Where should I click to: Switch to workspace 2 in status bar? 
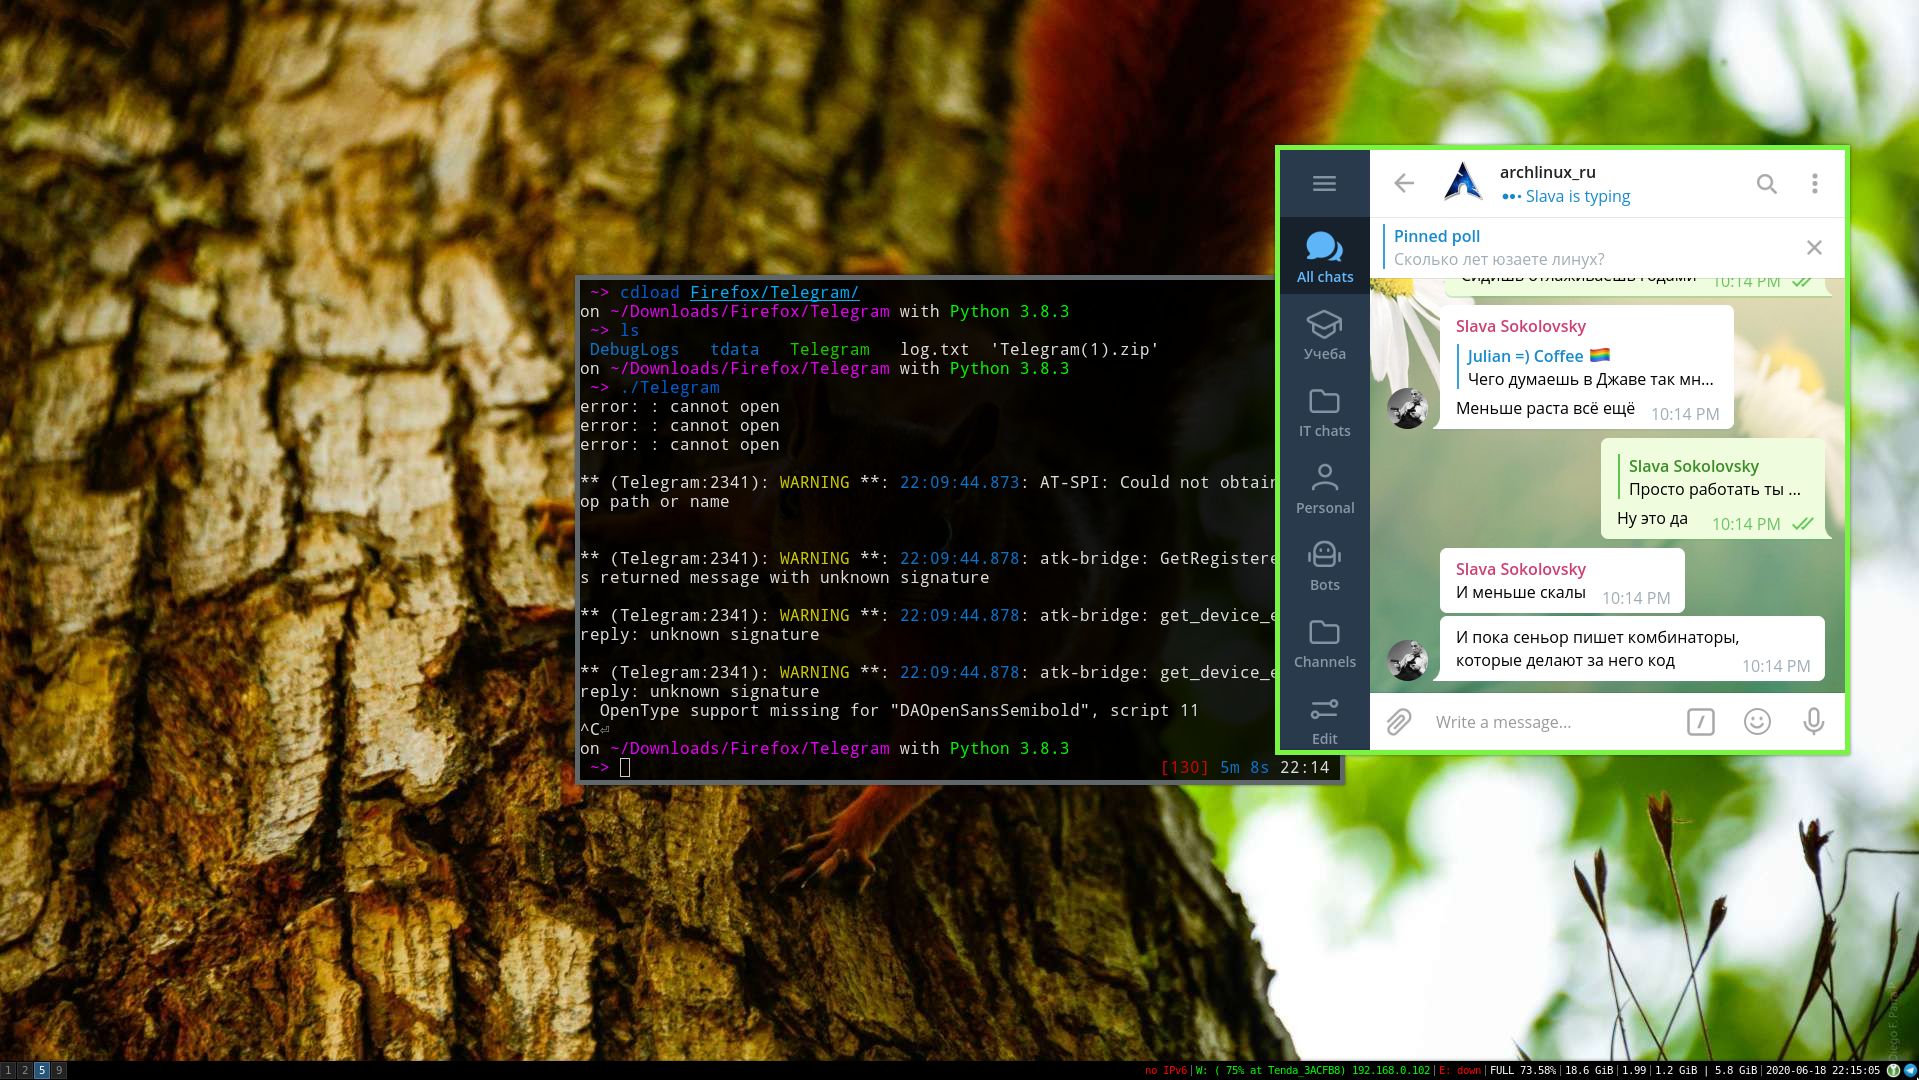(25, 1070)
